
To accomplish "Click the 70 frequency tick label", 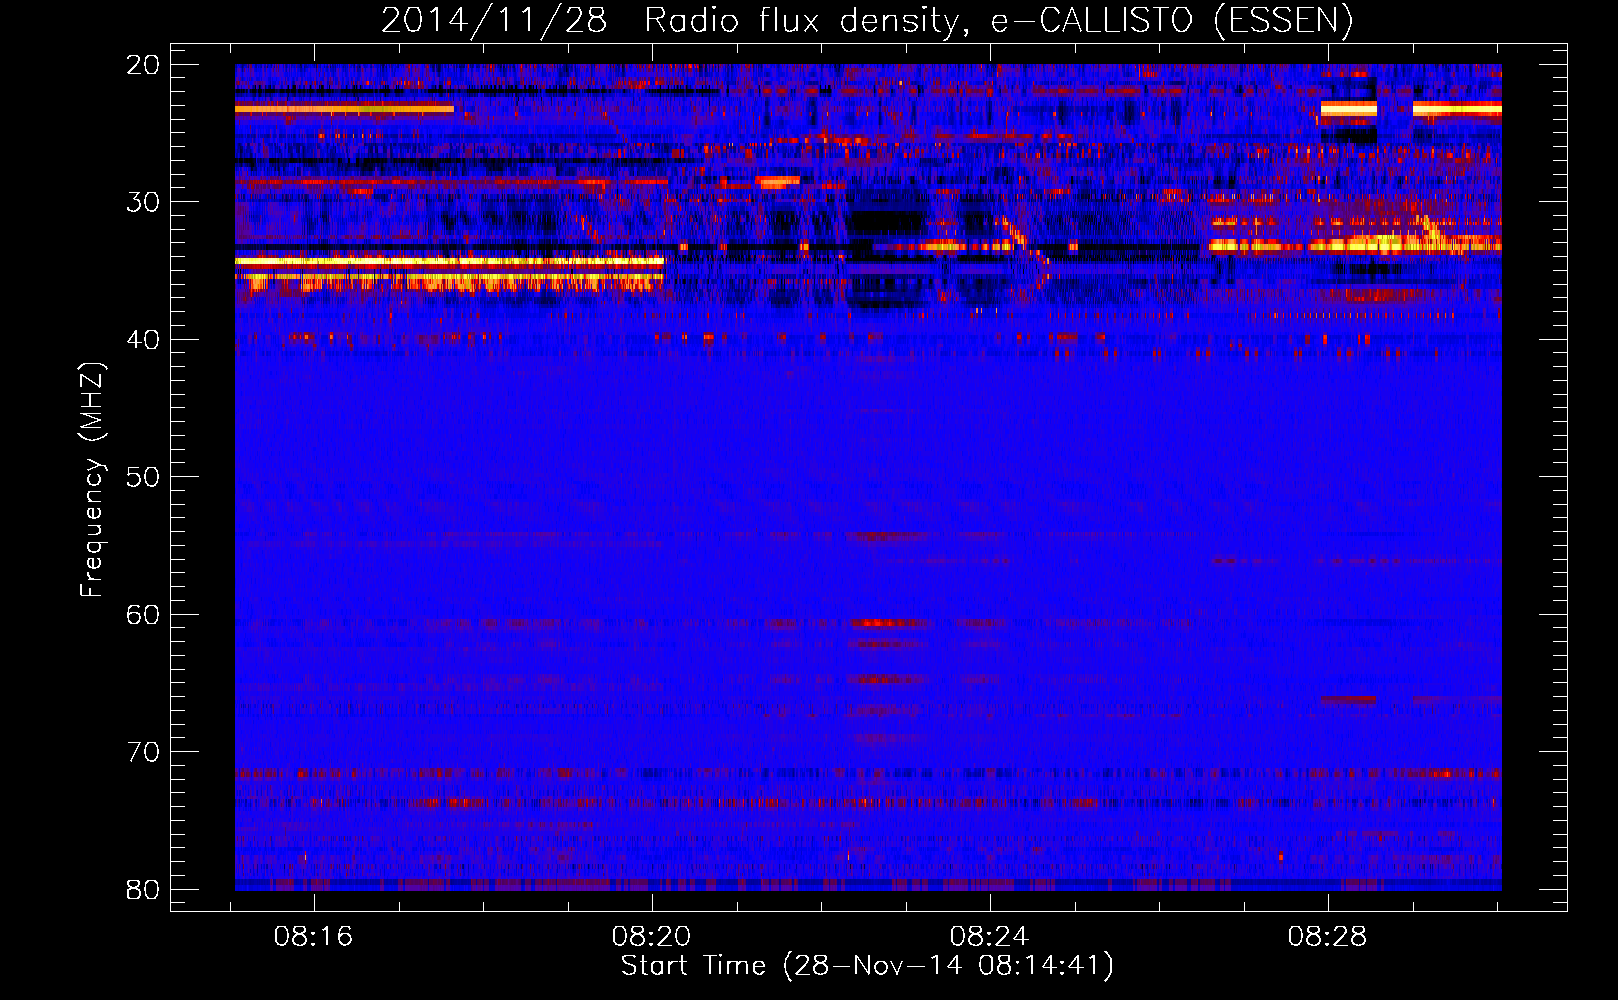I will (143, 752).
